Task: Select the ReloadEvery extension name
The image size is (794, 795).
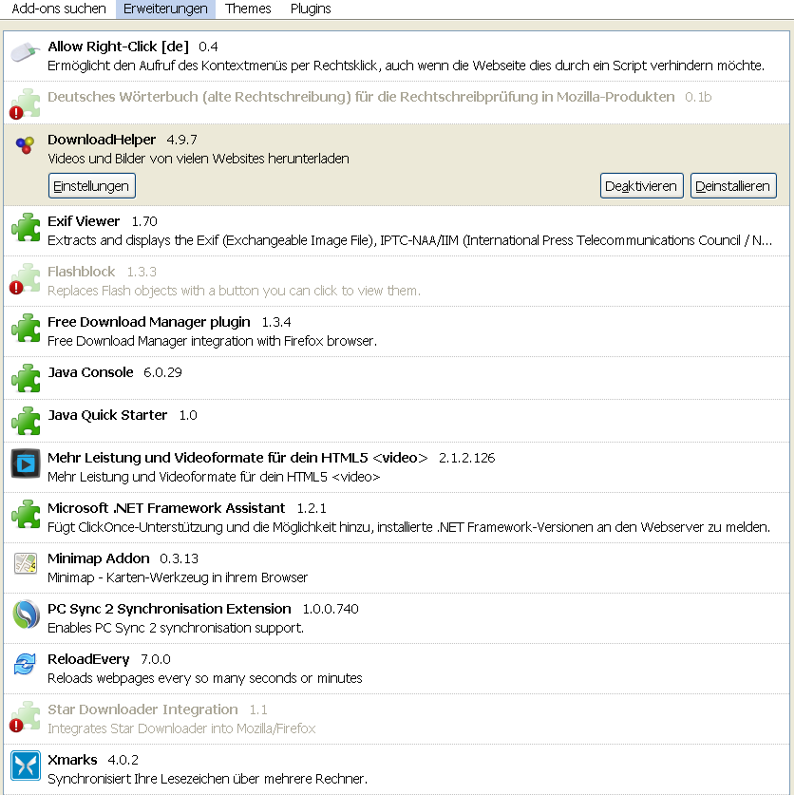Action: [x=88, y=659]
